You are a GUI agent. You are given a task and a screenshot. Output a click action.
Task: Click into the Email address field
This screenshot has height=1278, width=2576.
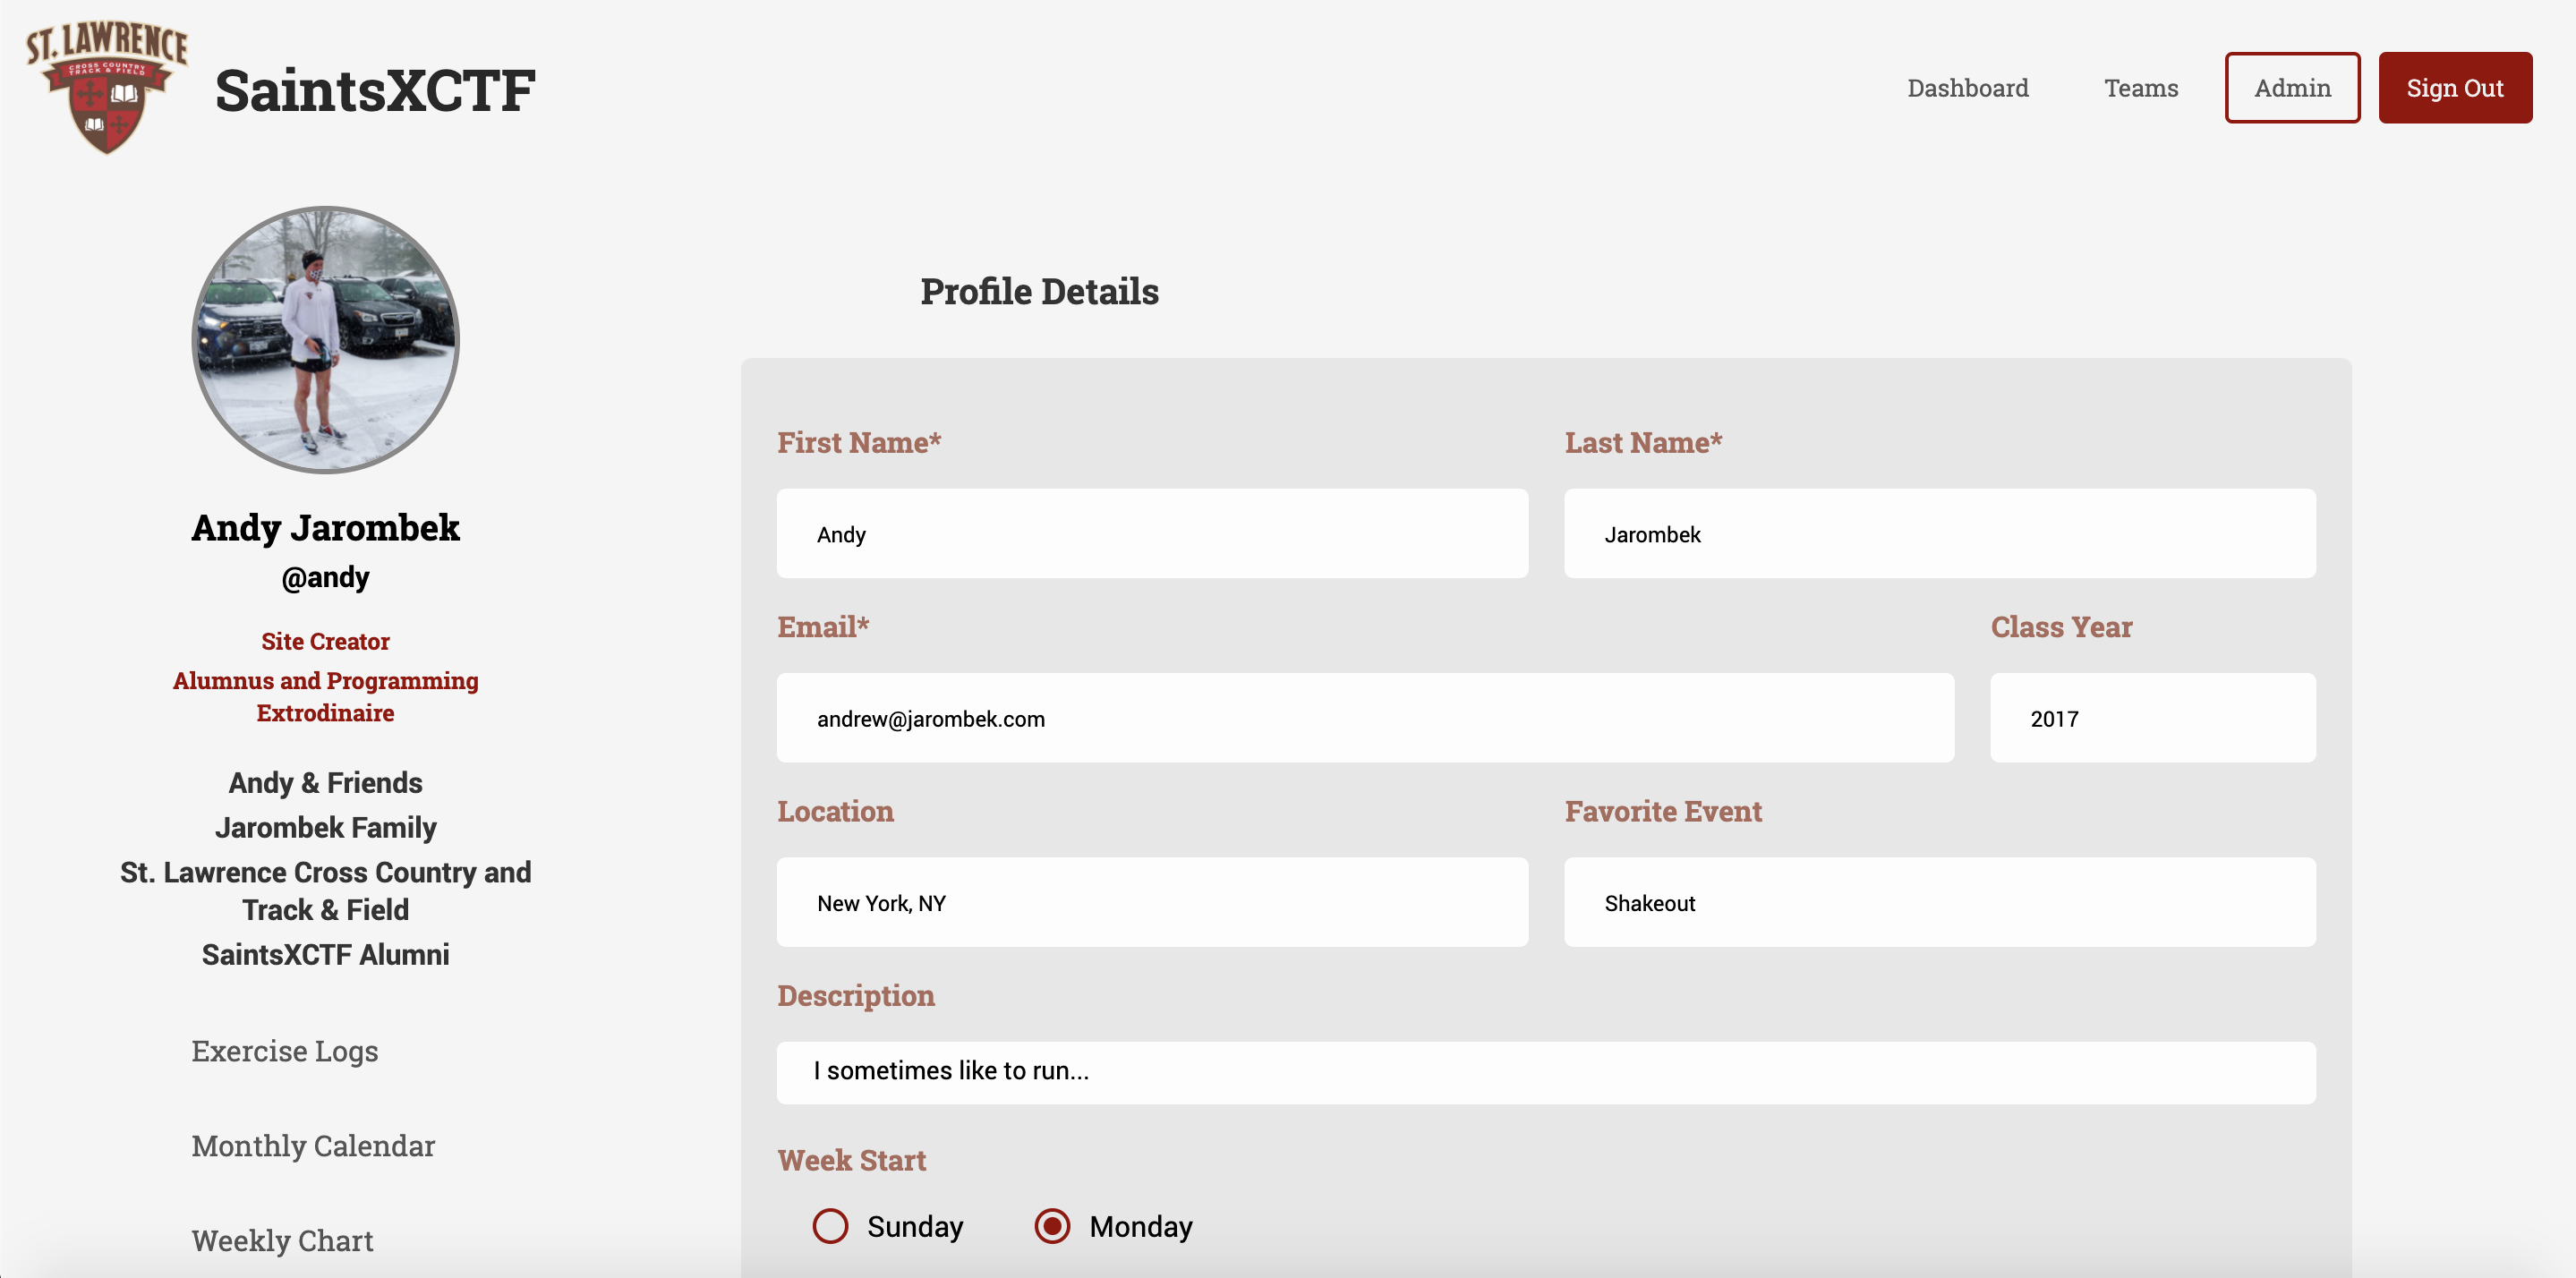[x=1365, y=718]
